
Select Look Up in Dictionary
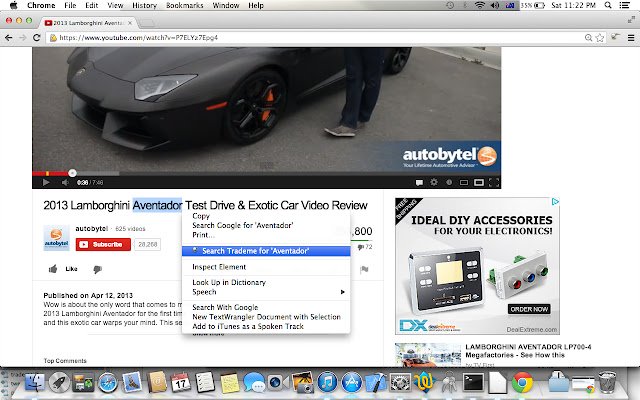pos(229,282)
